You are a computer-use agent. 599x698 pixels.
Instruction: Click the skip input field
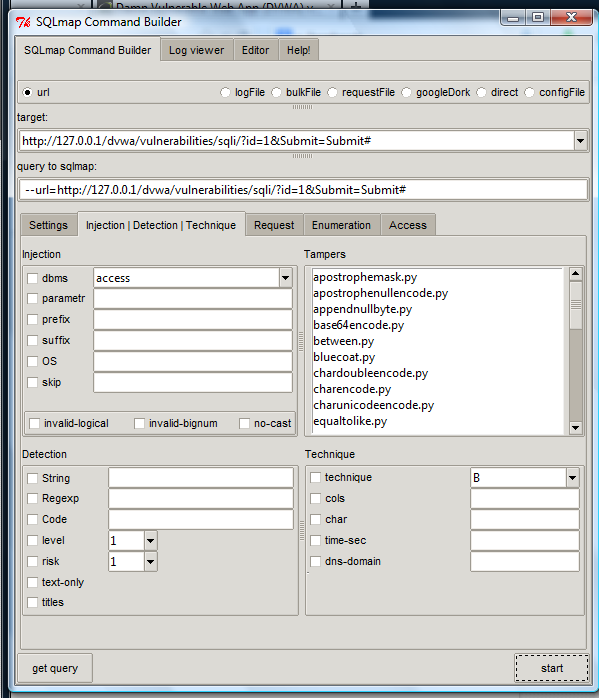click(x=193, y=382)
